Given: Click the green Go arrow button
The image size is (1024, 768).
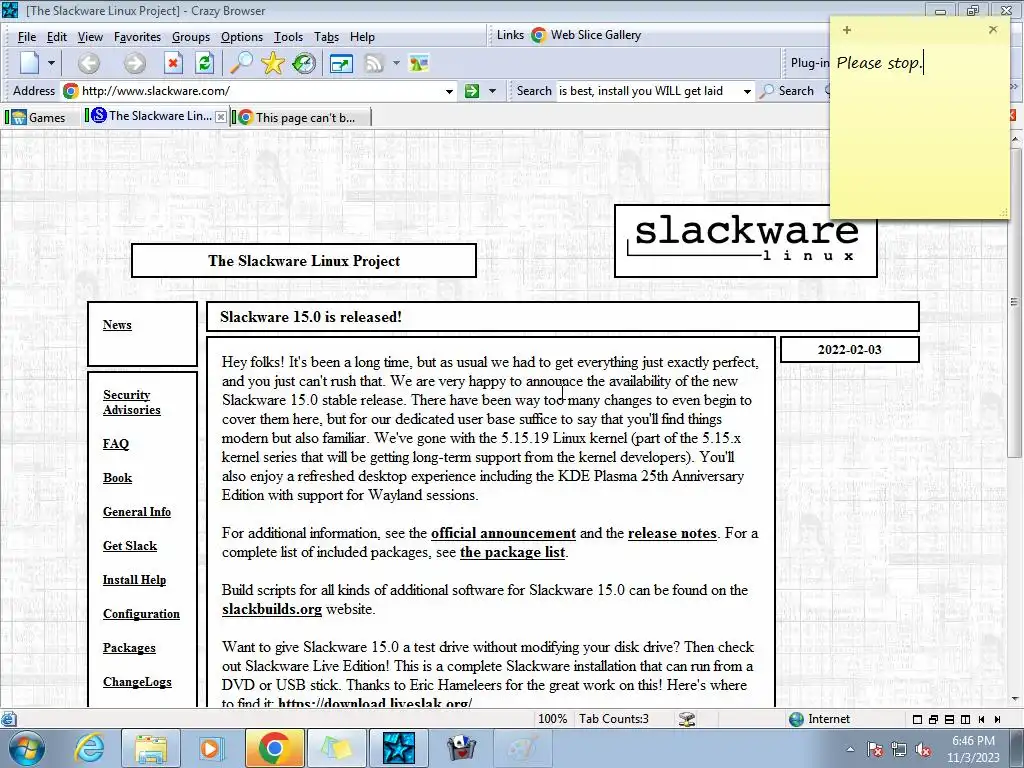Looking at the screenshot, I should click(x=472, y=91).
